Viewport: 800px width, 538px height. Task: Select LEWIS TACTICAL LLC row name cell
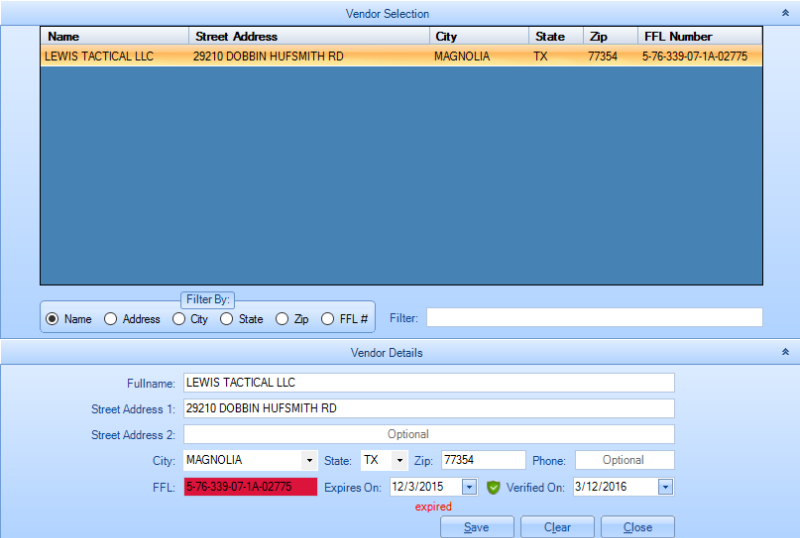coord(99,56)
